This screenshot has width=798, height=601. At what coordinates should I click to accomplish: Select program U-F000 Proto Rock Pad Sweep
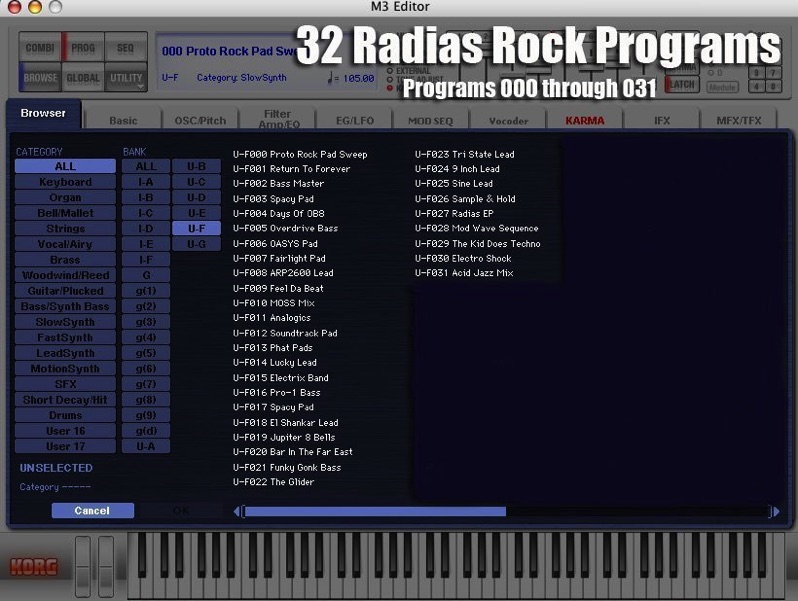click(300, 154)
